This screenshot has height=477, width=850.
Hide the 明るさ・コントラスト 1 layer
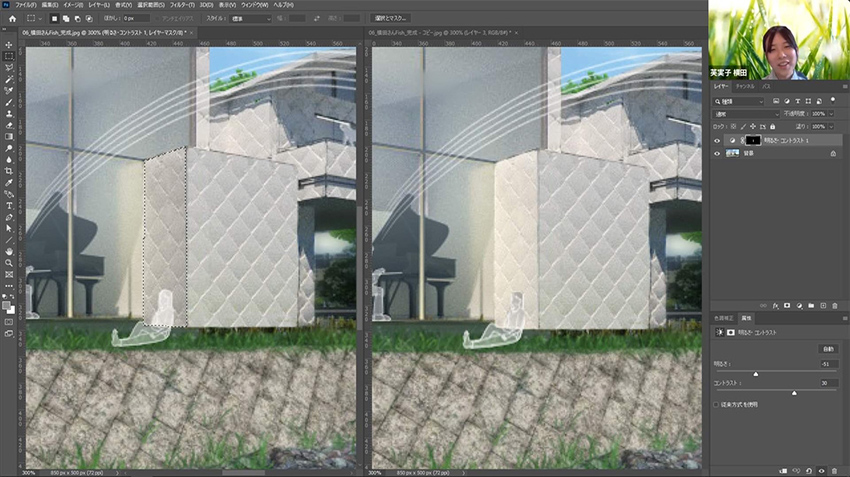click(717, 141)
